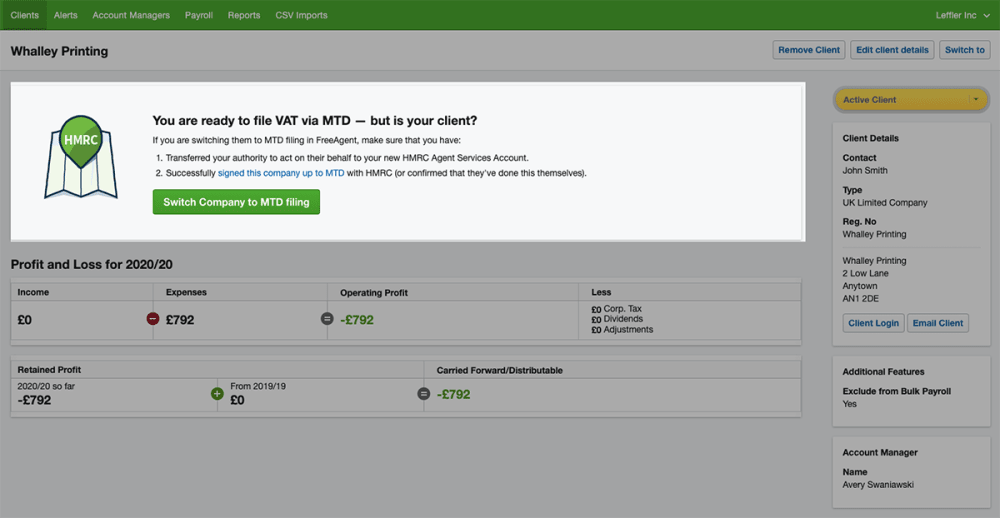Go to the Alerts tab
The image size is (1000, 518).
[x=66, y=15]
